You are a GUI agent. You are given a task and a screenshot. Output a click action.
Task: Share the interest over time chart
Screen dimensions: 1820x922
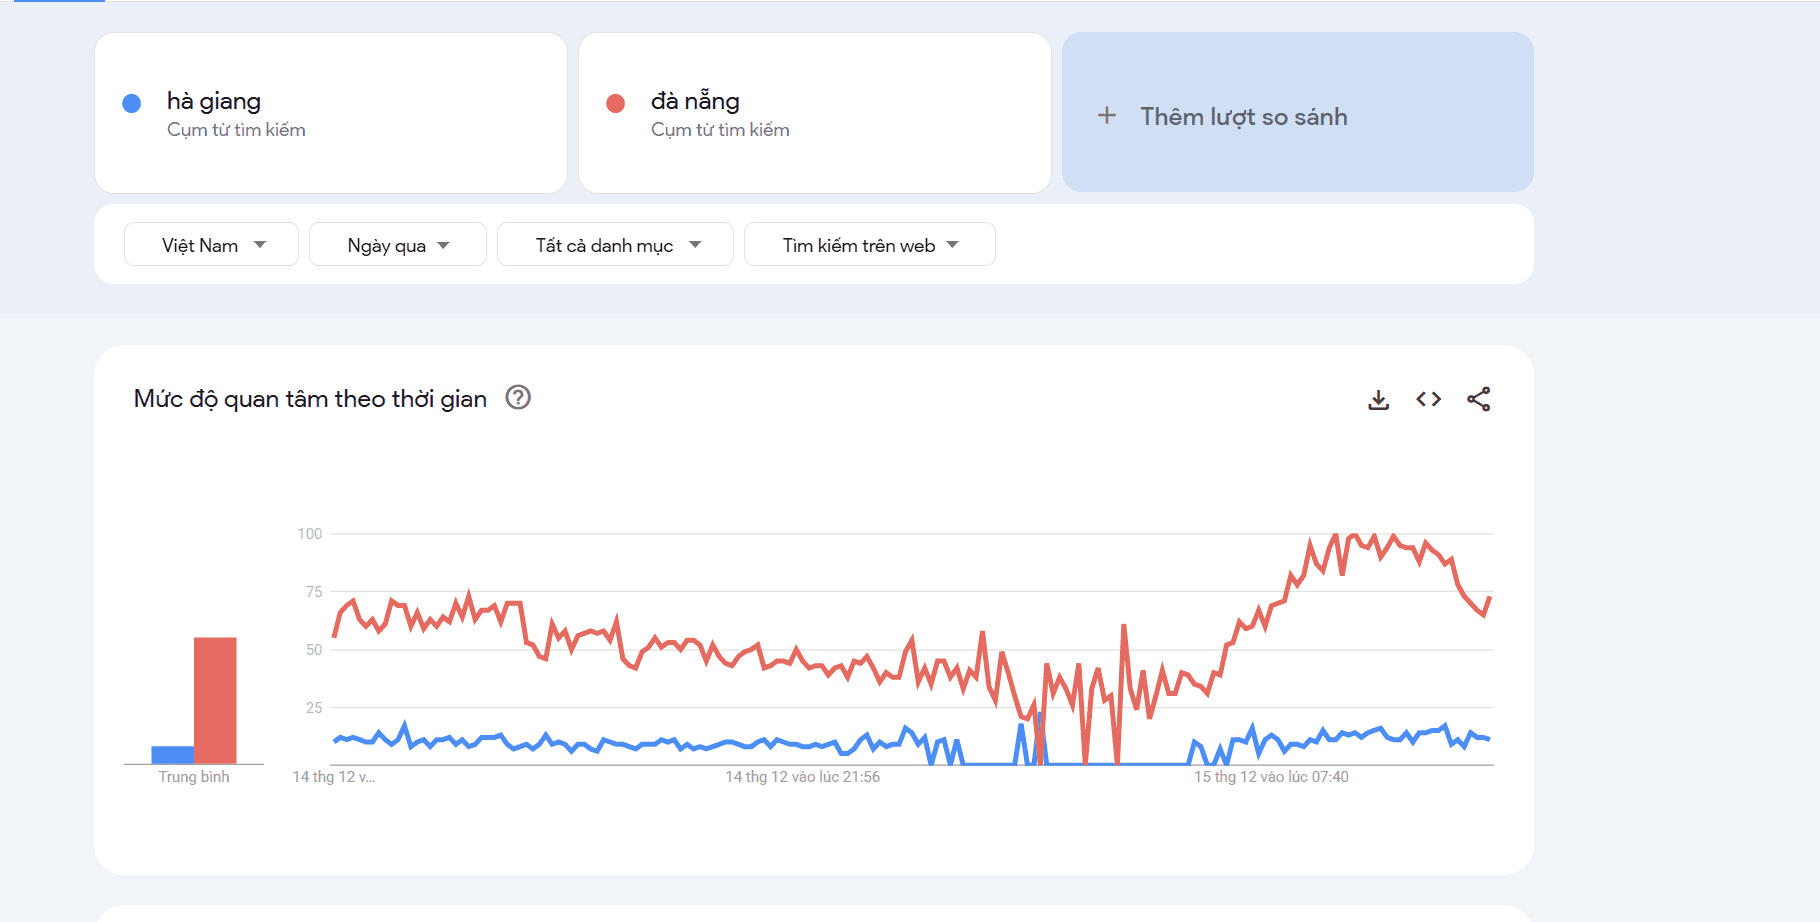pyautogui.click(x=1478, y=399)
